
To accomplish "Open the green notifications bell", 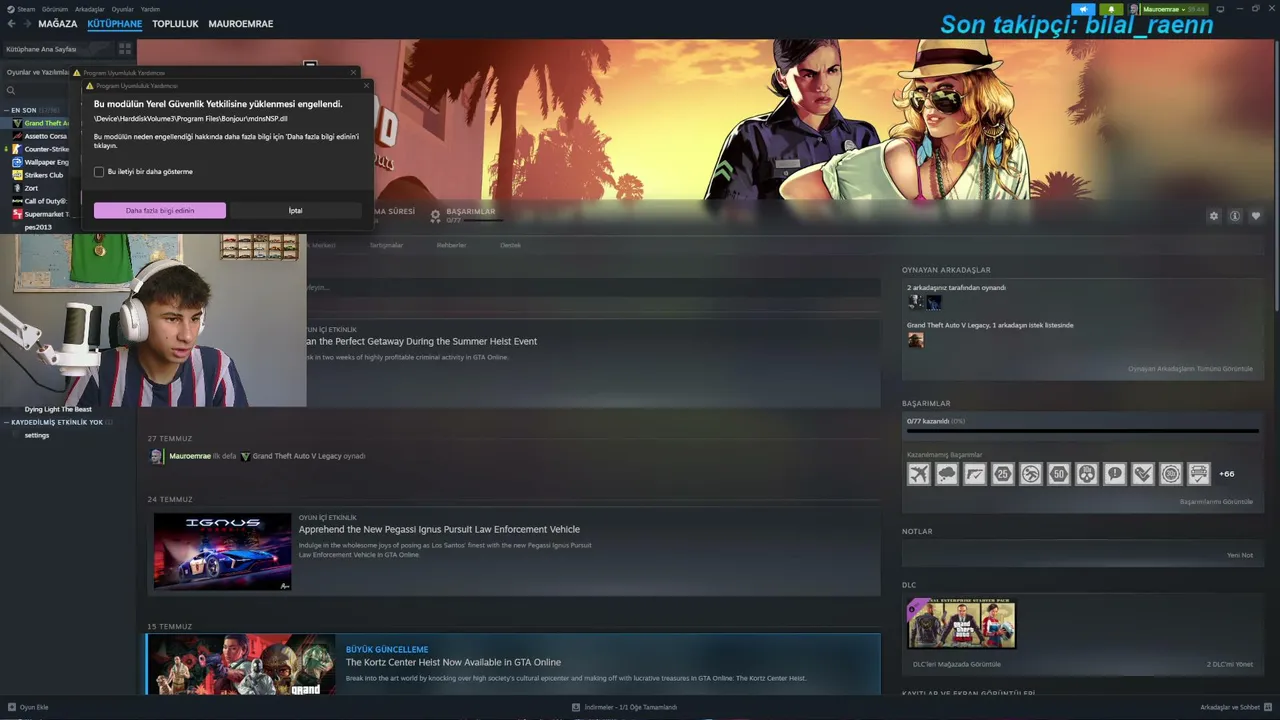I will coord(1111,9).
